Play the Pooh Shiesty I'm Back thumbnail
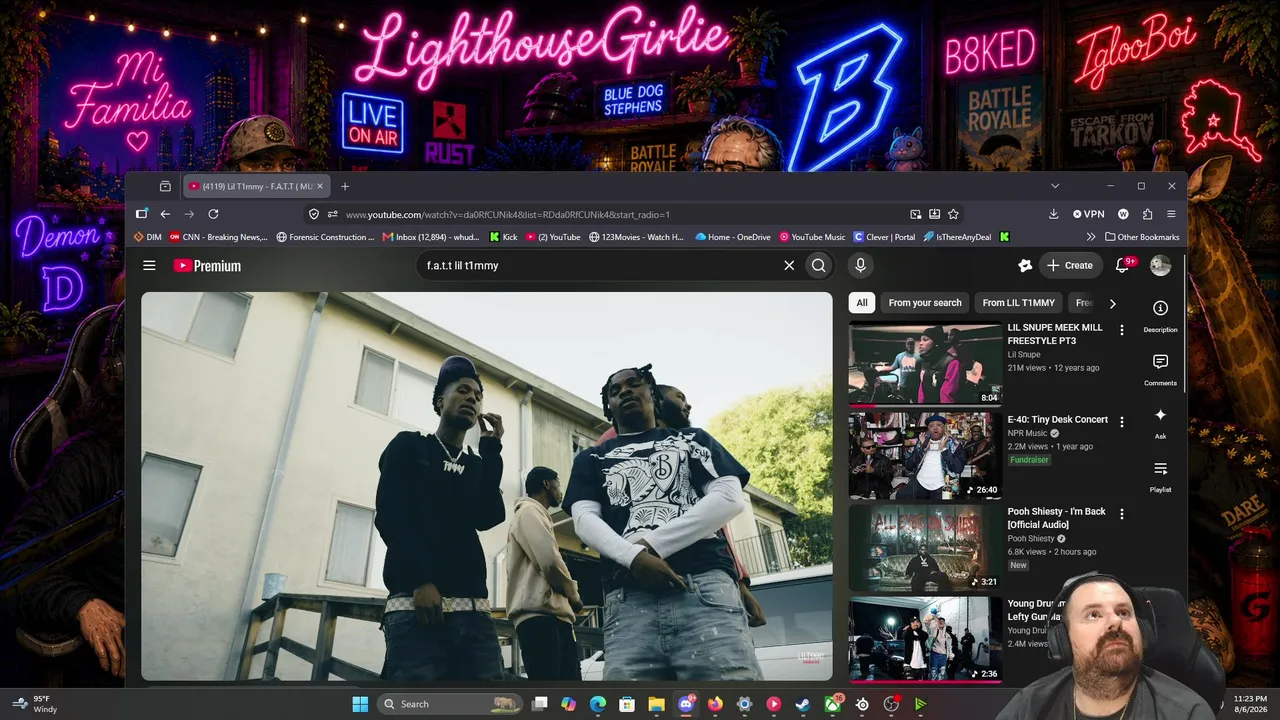Image resolution: width=1280 pixels, height=720 pixels. point(925,547)
